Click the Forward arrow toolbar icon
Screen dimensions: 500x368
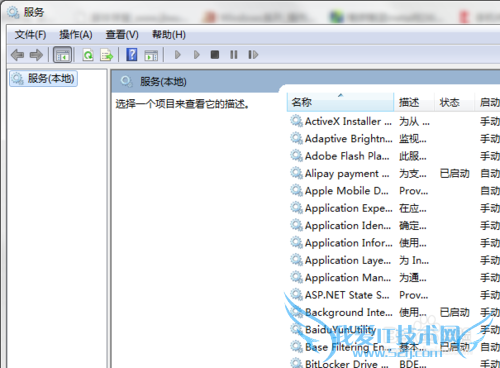(36, 55)
